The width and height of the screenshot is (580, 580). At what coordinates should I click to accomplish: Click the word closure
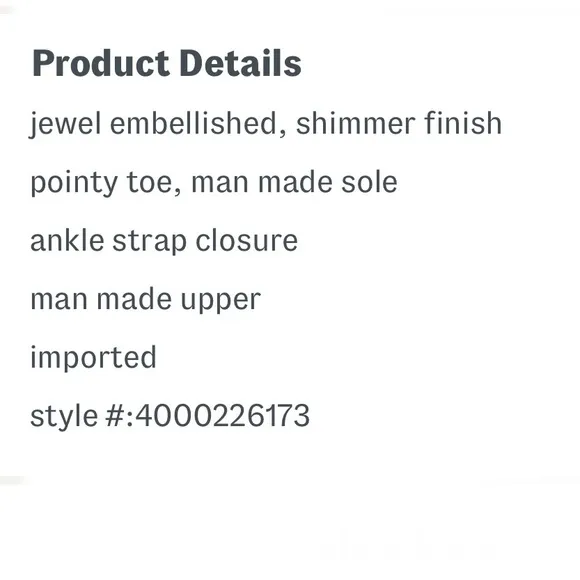coord(247,240)
